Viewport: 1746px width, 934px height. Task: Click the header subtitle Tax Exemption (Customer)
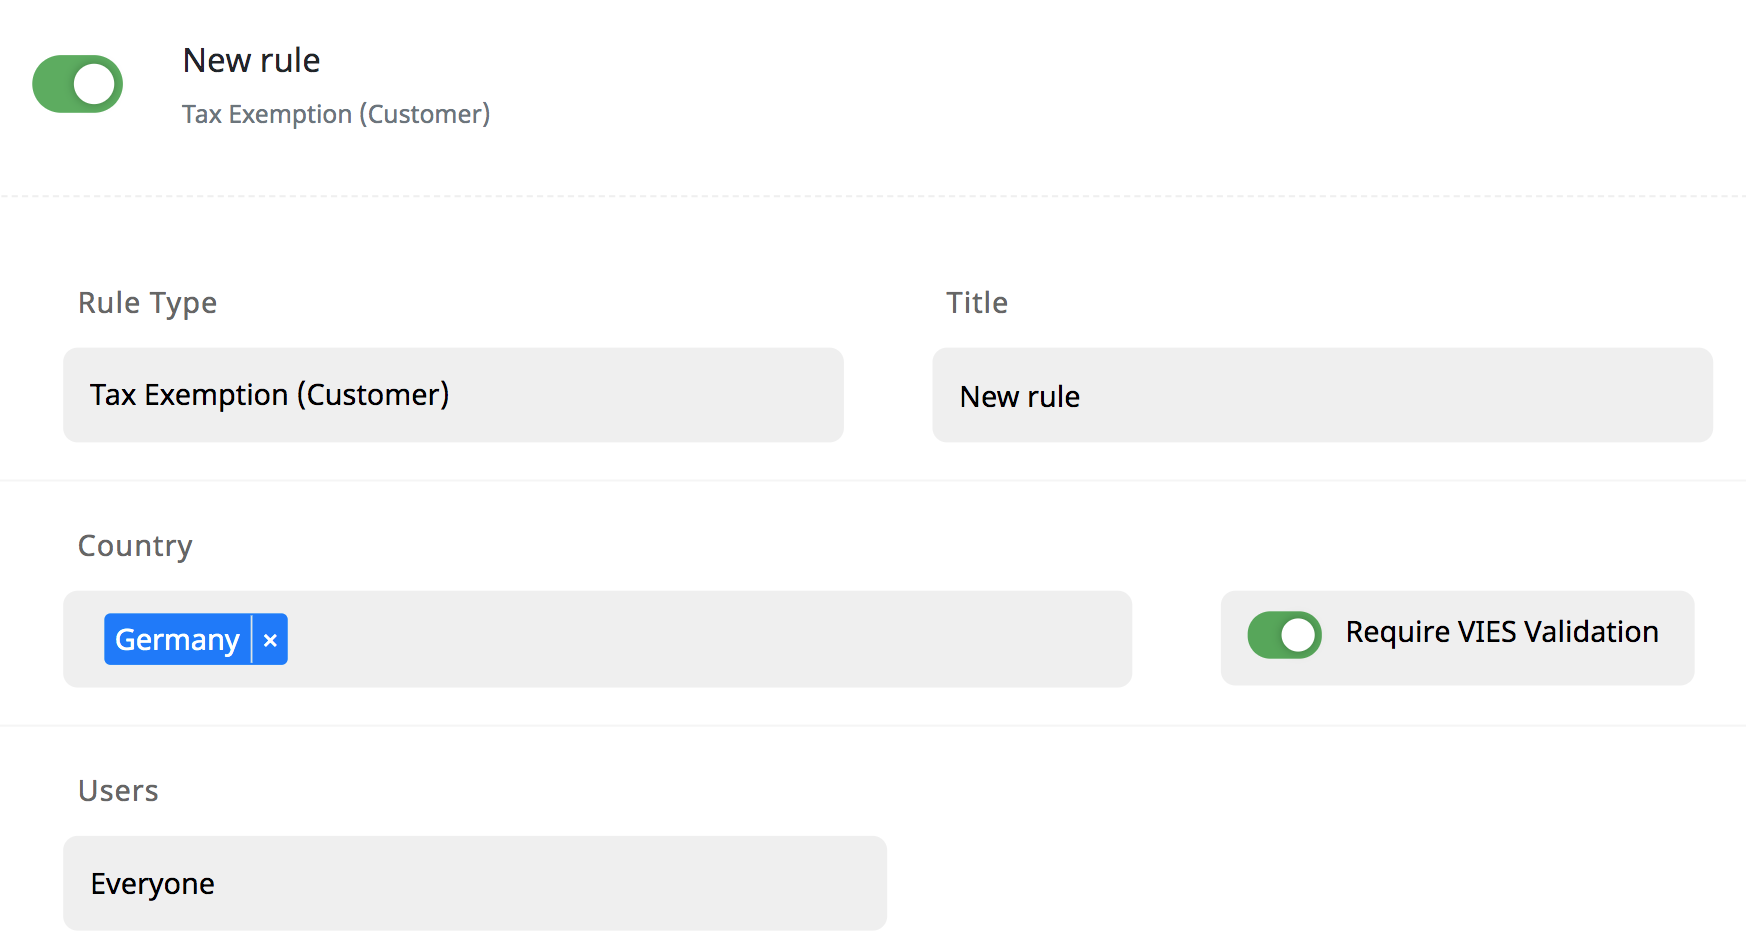[336, 114]
